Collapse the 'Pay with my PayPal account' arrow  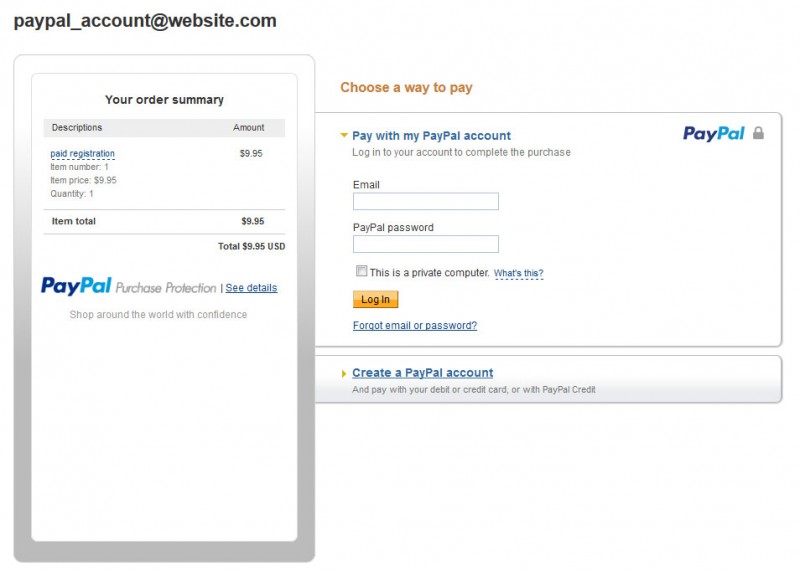[344, 135]
